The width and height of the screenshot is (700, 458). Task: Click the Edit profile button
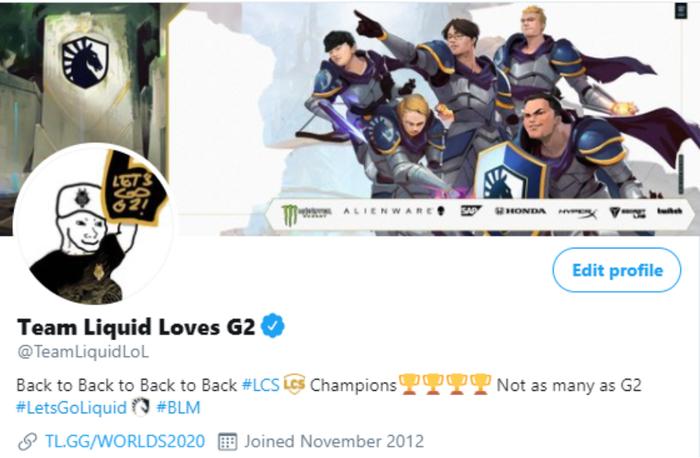point(617,270)
